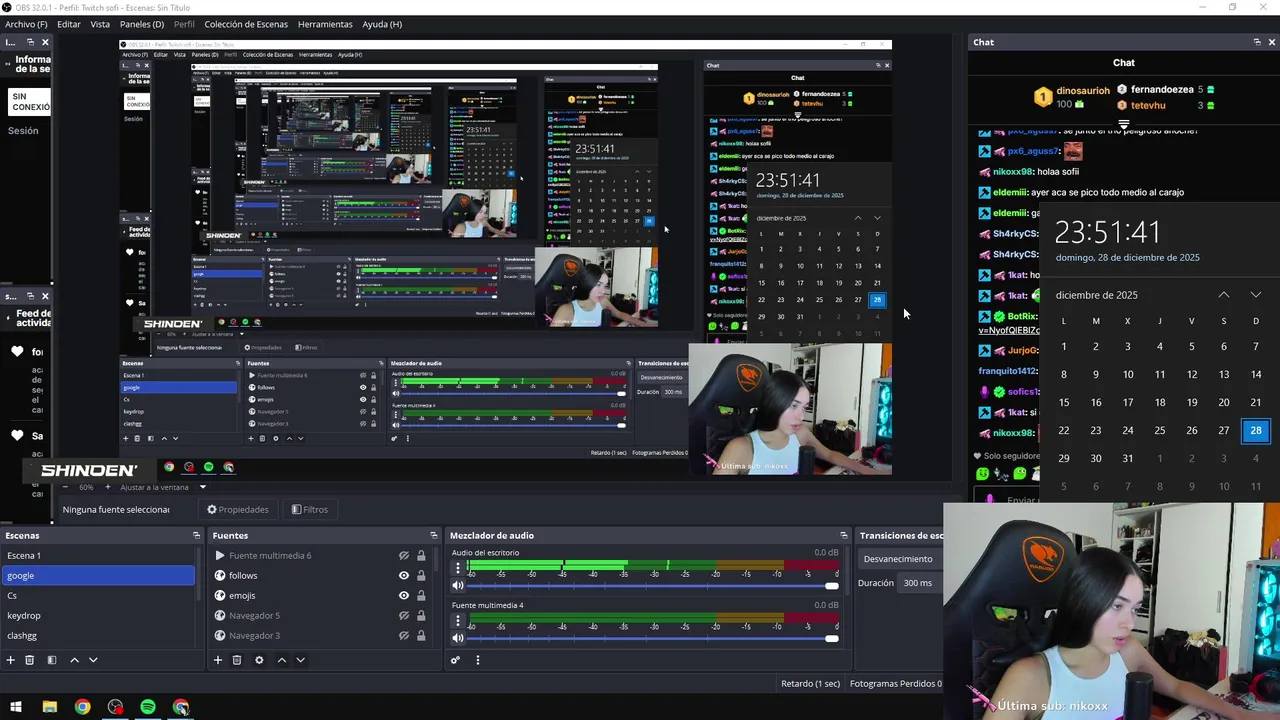Go to previous month in the calendar
Screen dimensions: 1280x720
click(x=1224, y=295)
